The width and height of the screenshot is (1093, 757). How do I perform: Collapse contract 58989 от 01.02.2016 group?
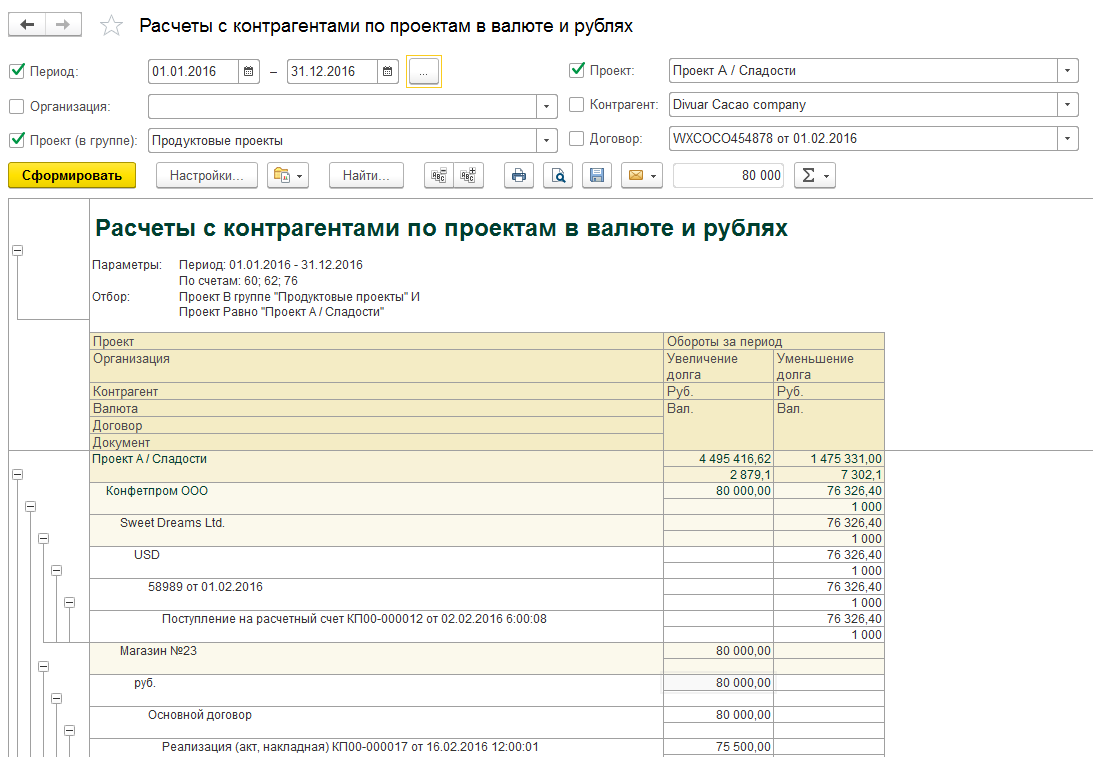click(70, 603)
